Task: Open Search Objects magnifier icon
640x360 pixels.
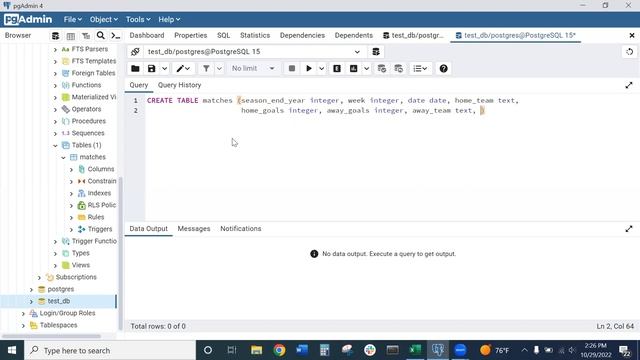Action: click(x=100, y=36)
